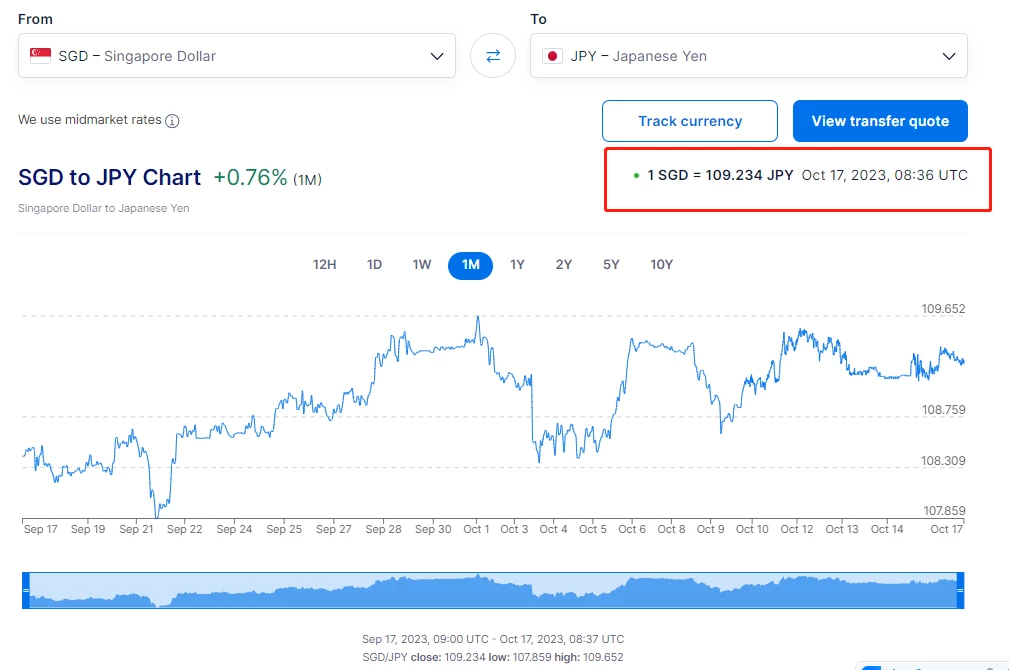Expand the SGD currency dropdown arrow

pos(437,57)
